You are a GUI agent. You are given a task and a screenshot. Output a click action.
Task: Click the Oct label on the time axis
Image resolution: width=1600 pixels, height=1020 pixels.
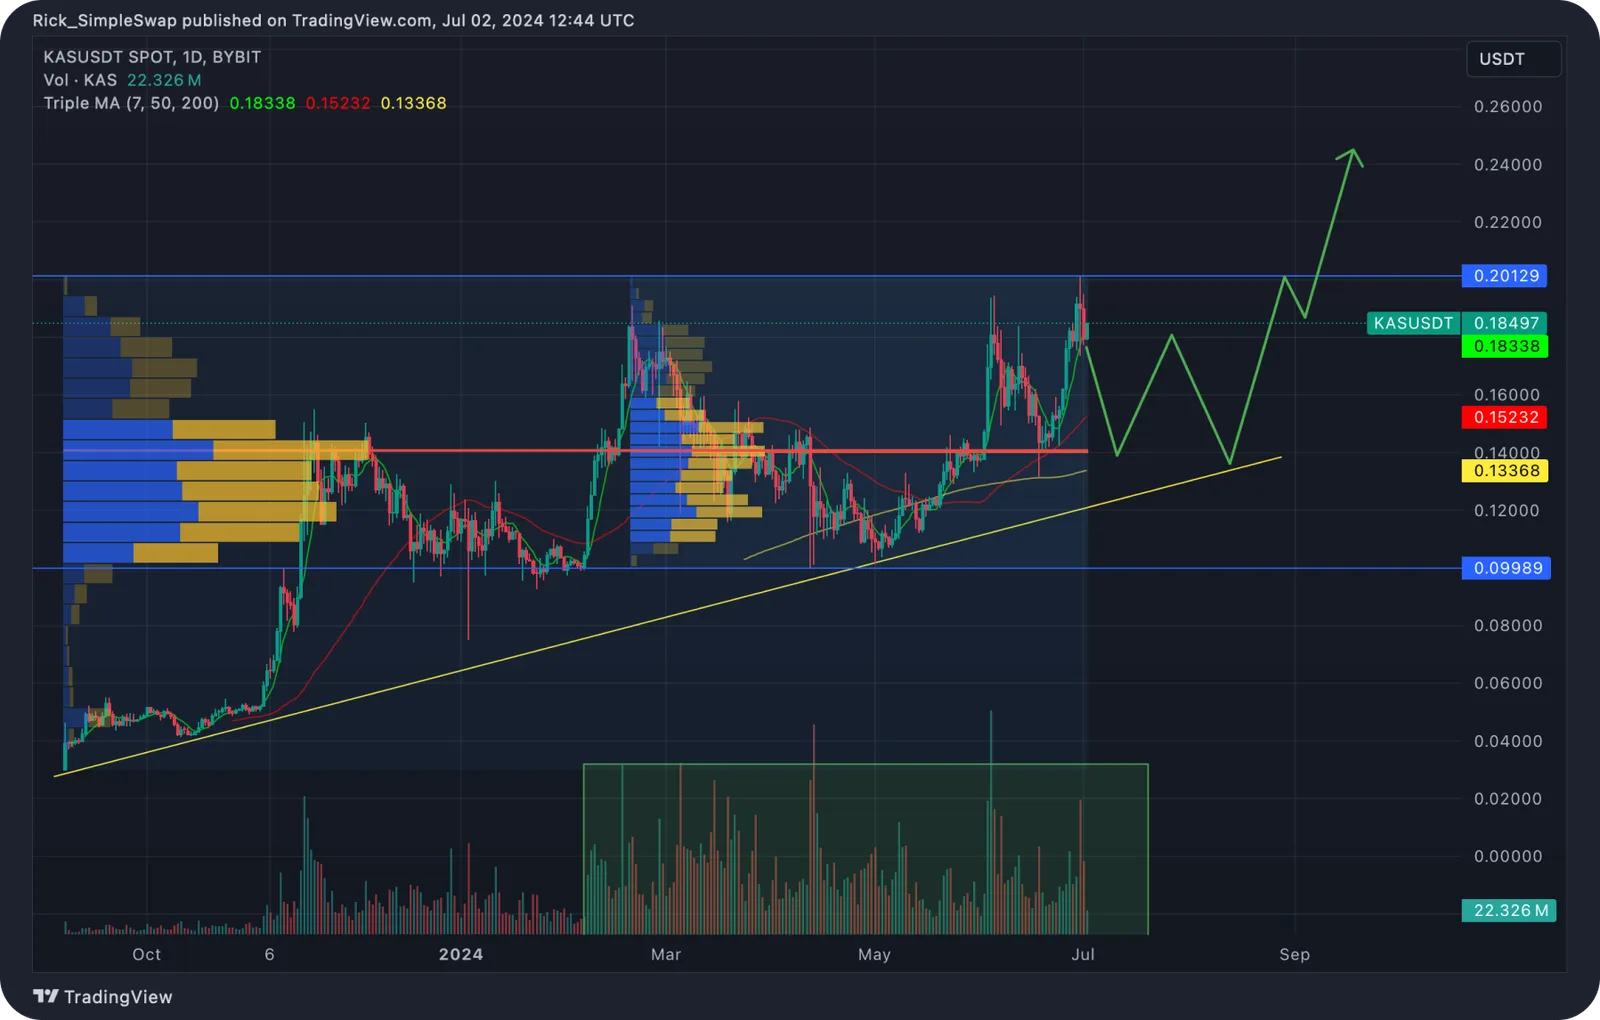click(147, 954)
